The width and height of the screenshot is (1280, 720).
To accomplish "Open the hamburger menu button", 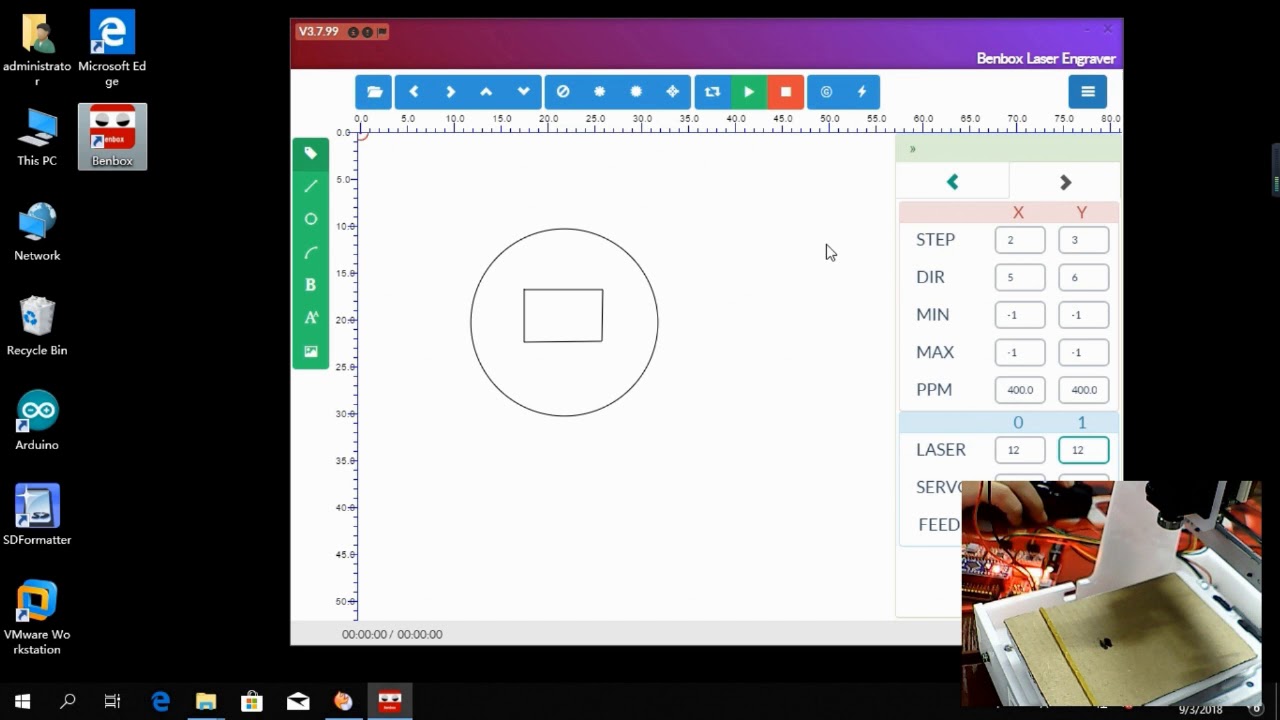I will coord(1088,92).
